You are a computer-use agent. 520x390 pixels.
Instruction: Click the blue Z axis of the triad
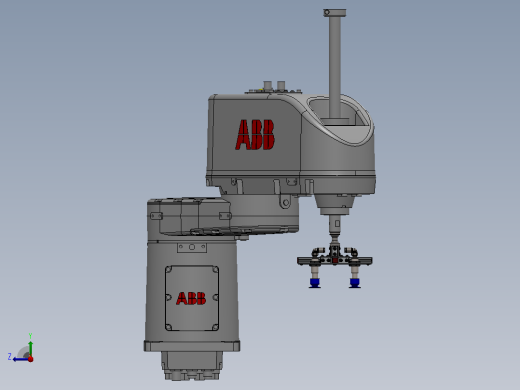click(21, 359)
